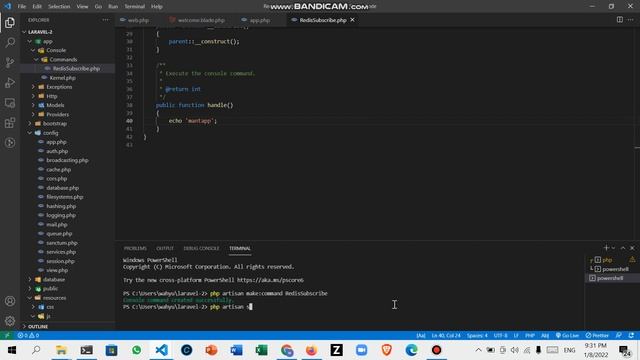Open the Extensions view
Viewport: 640px width, 360px height.
[x=10, y=123]
